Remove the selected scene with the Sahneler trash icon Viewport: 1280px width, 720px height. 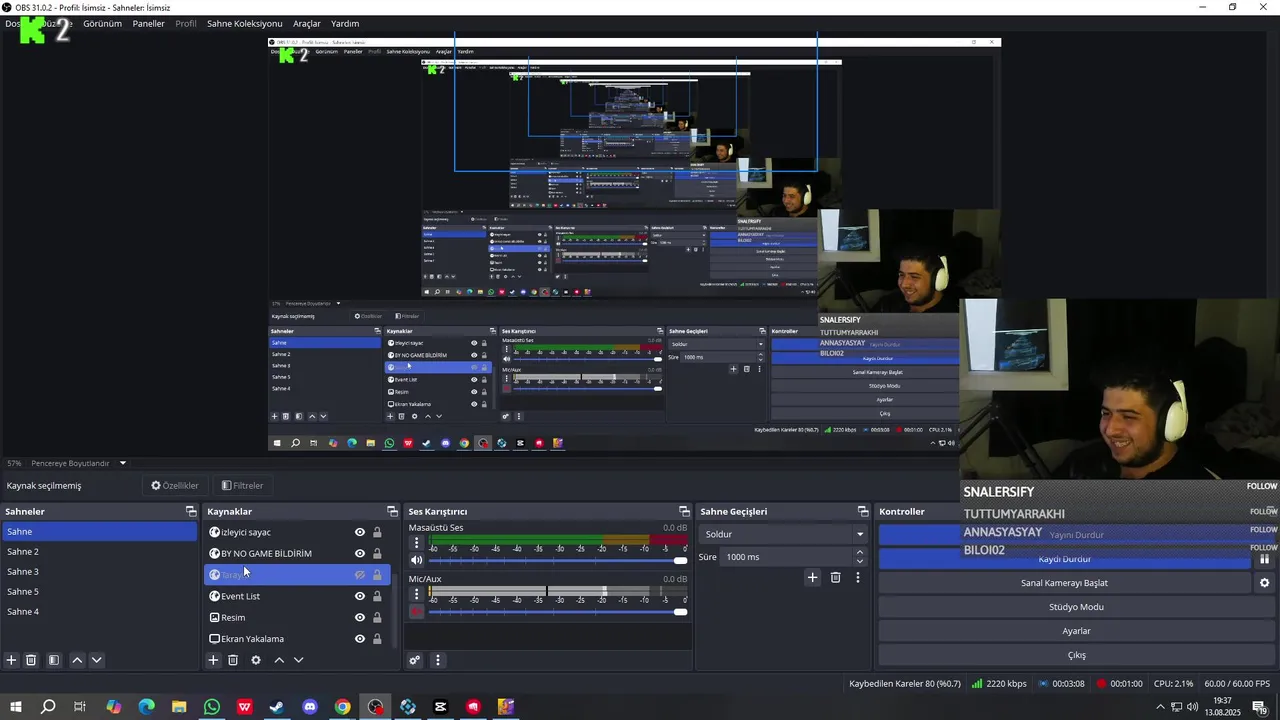click(31, 660)
